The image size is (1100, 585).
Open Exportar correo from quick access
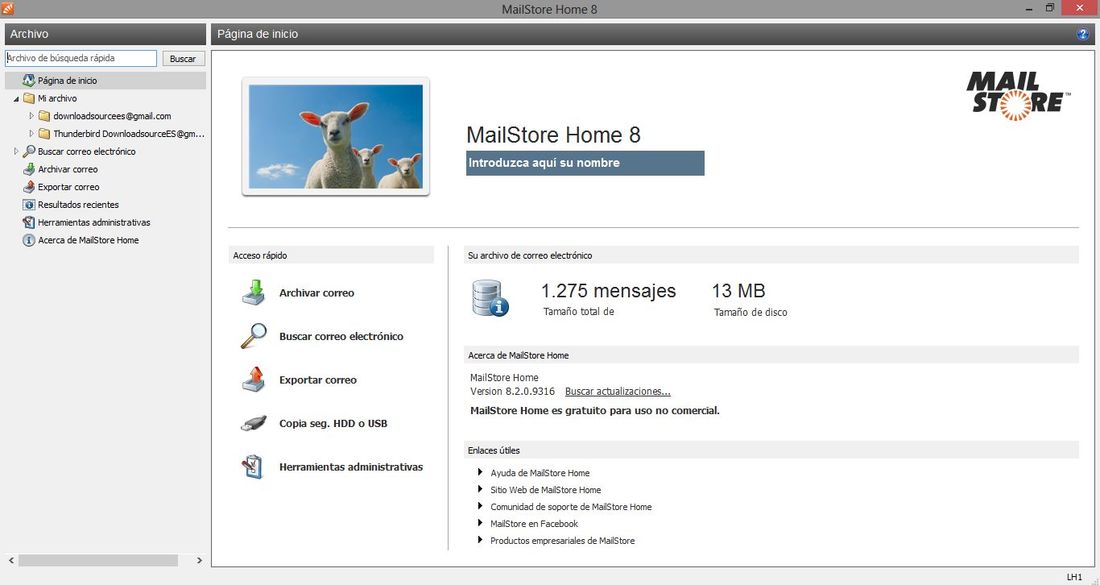tap(318, 380)
